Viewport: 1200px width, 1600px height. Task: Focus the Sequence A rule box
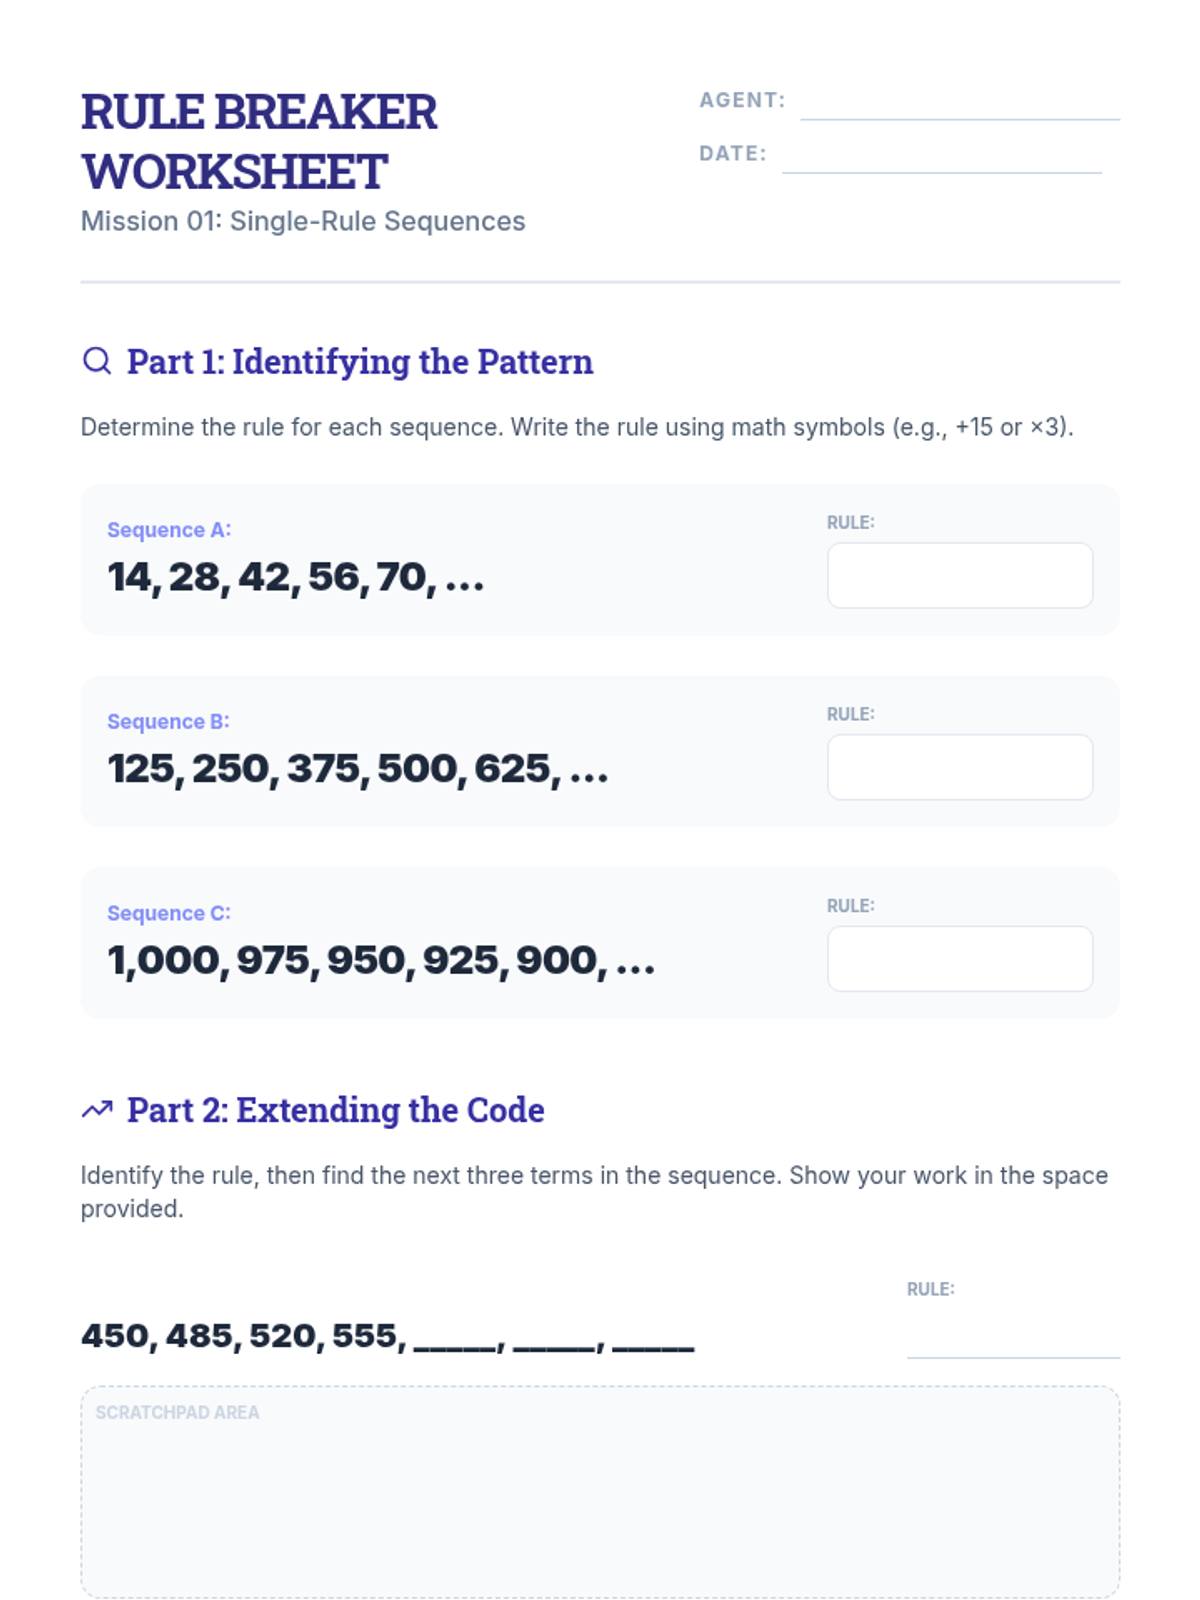(x=959, y=575)
